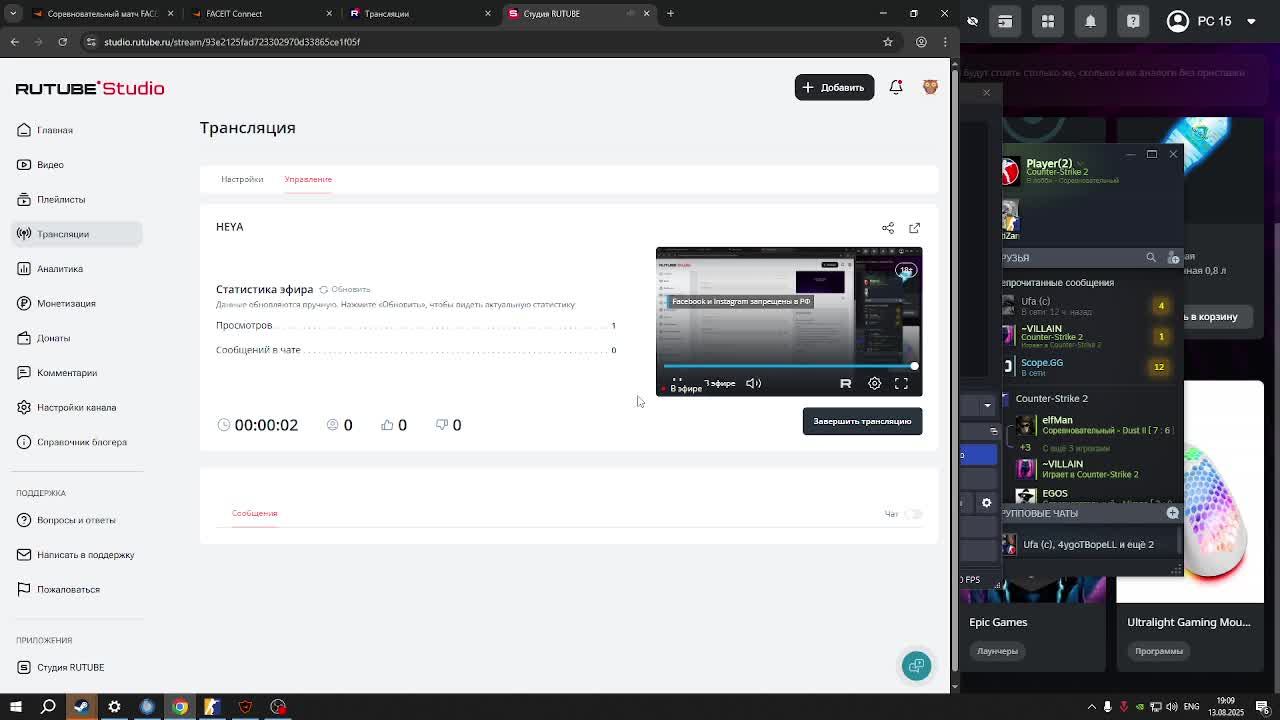Refresh the broadcast statistics
The width and height of the screenshot is (1280, 720).
[344, 289]
